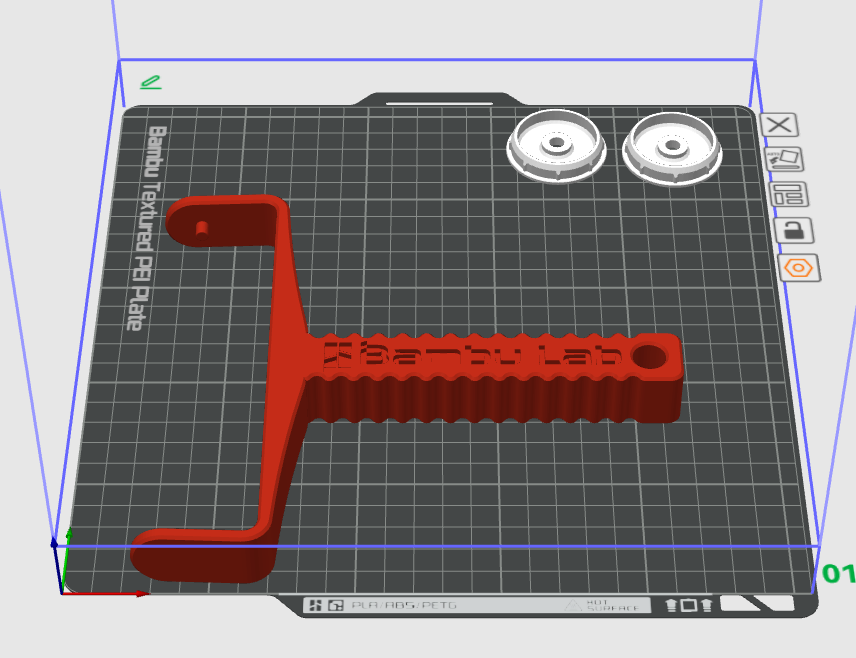The width and height of the screenshot is (856, 658).
Task: Click the green plate number 01 label
Action: click(x=839, y=573)
